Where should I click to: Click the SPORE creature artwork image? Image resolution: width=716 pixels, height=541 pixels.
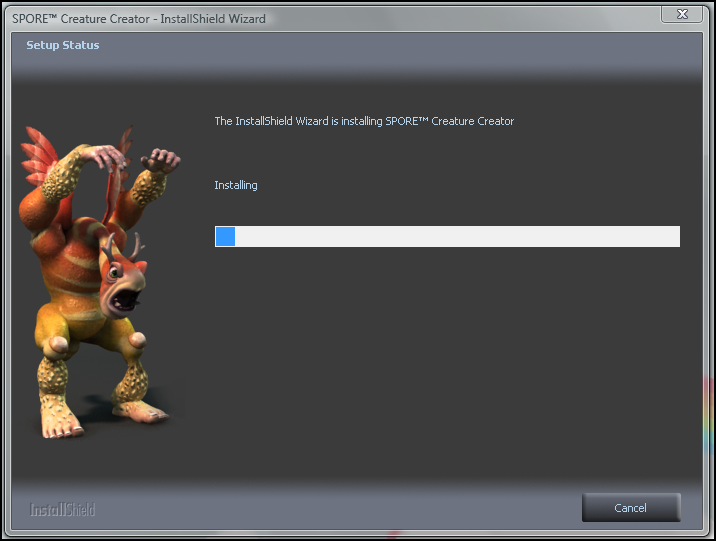coord(100,282)
